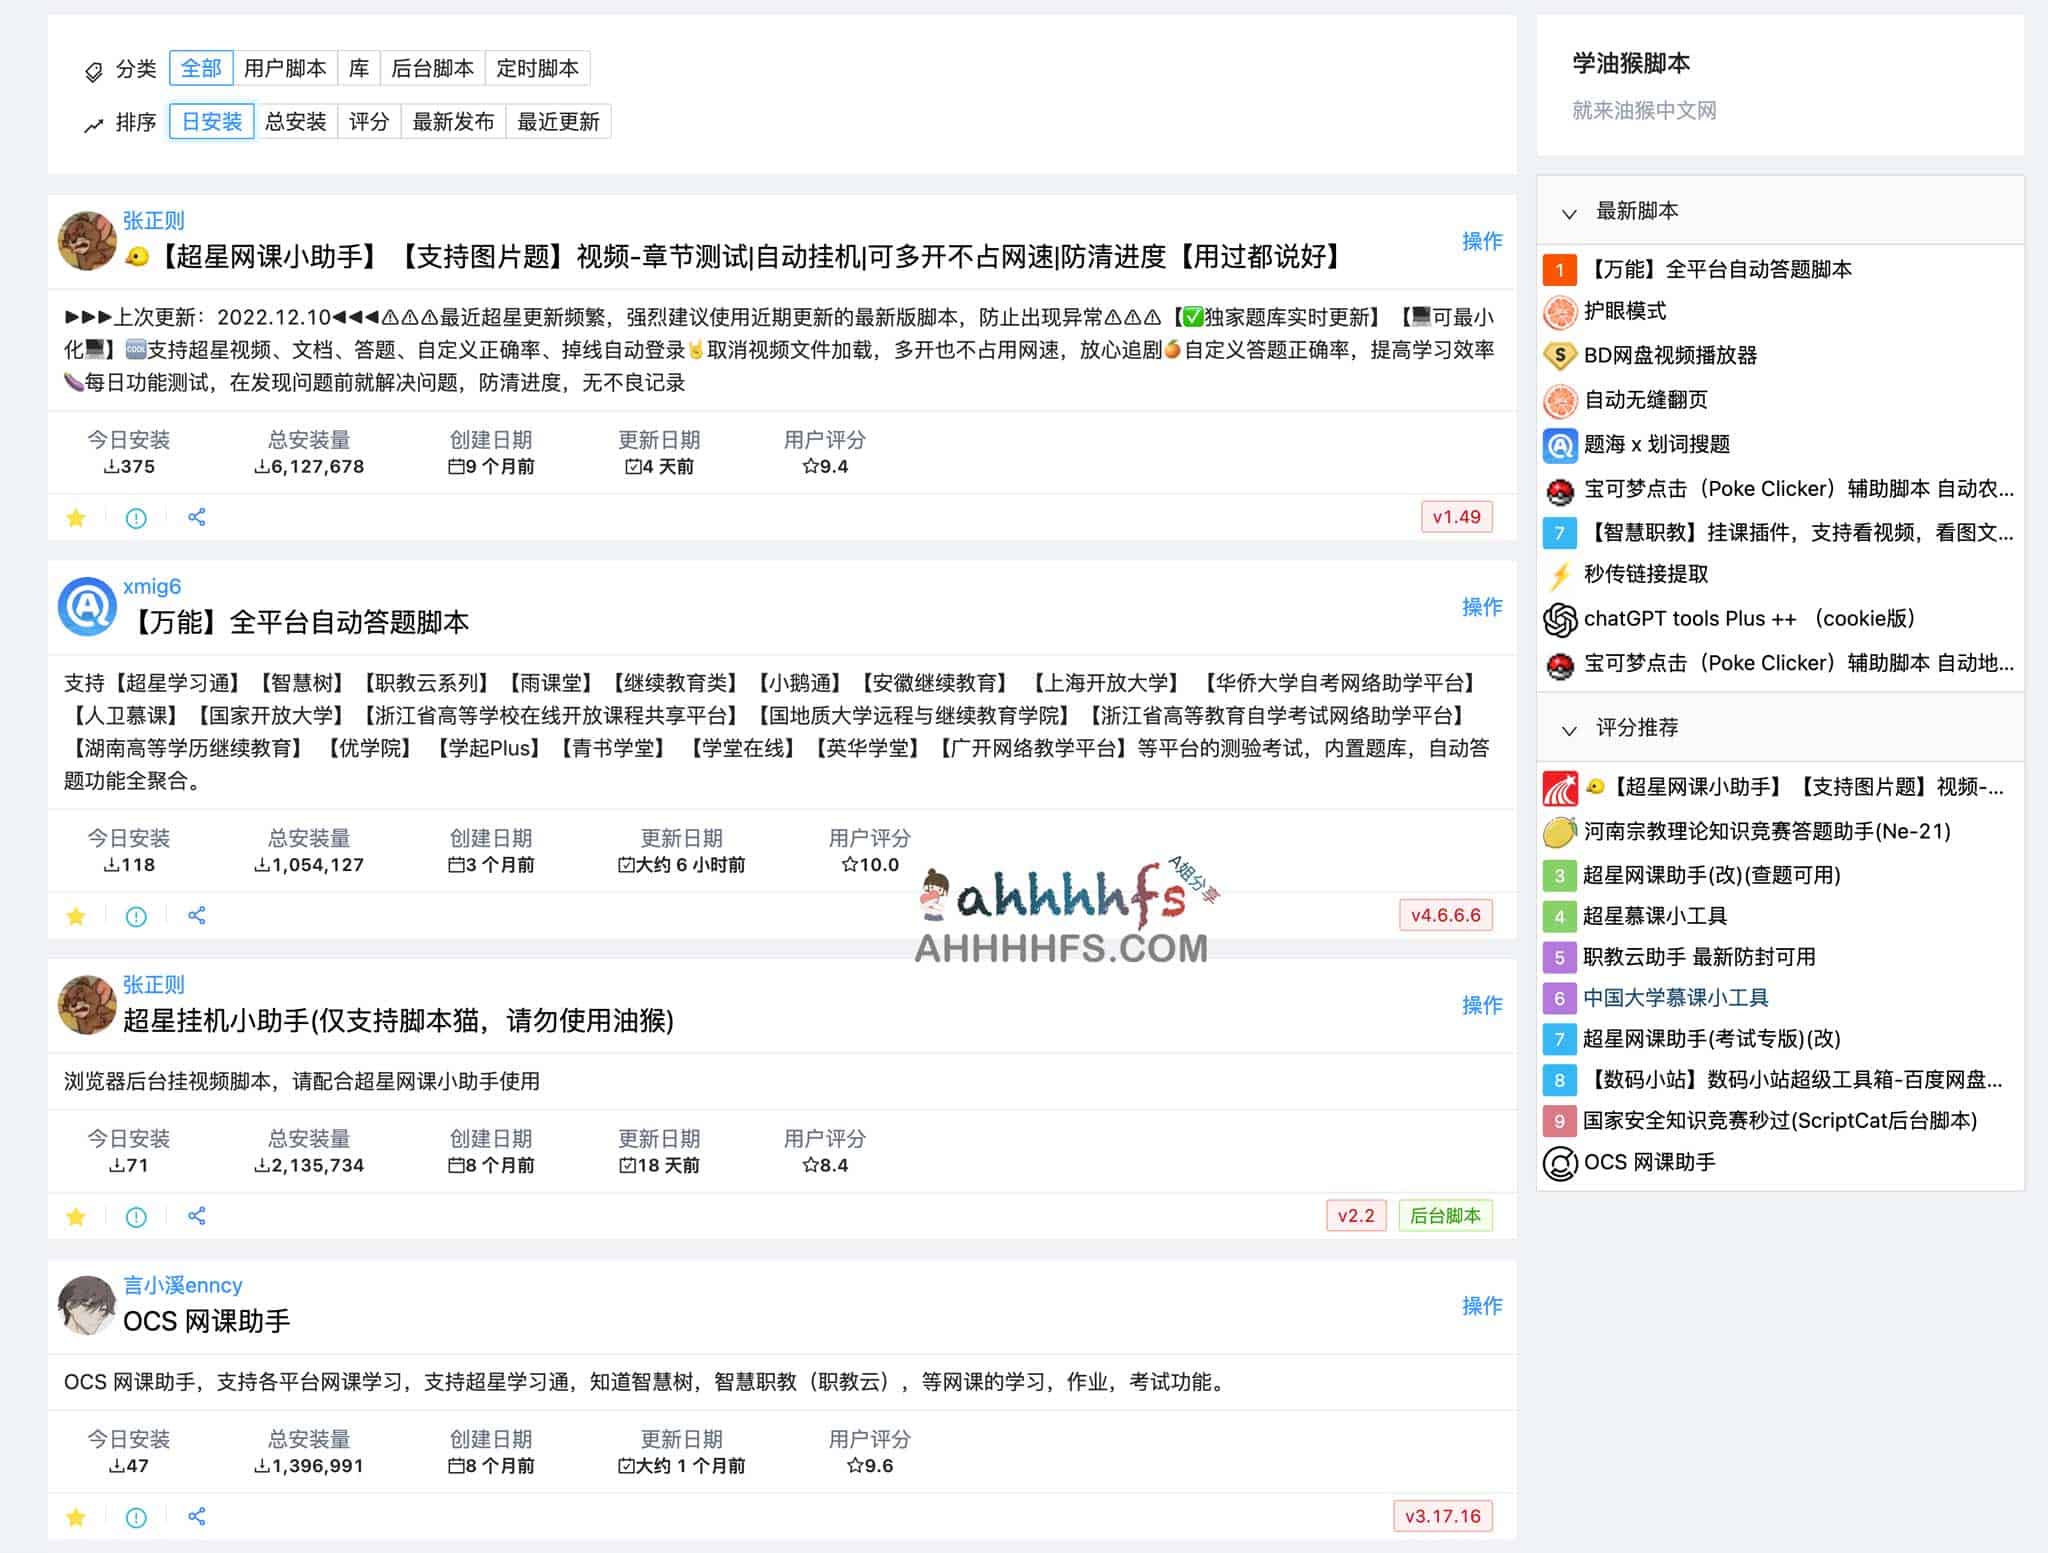Toggle the favorite star on 万能答题脚本 card
The image size is (2048, 1553).
point(76,916)
